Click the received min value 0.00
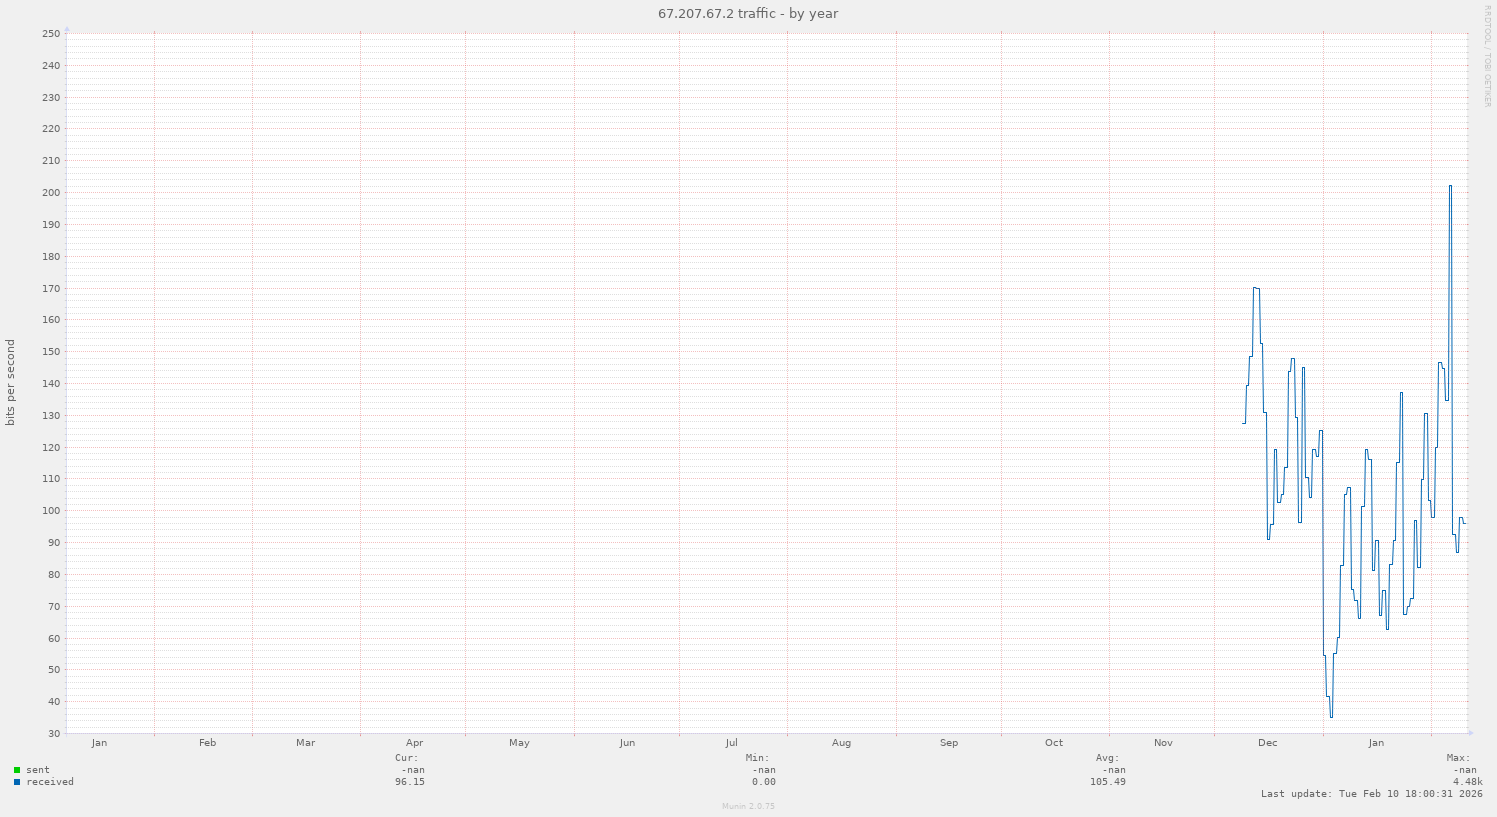 [763, 782]
